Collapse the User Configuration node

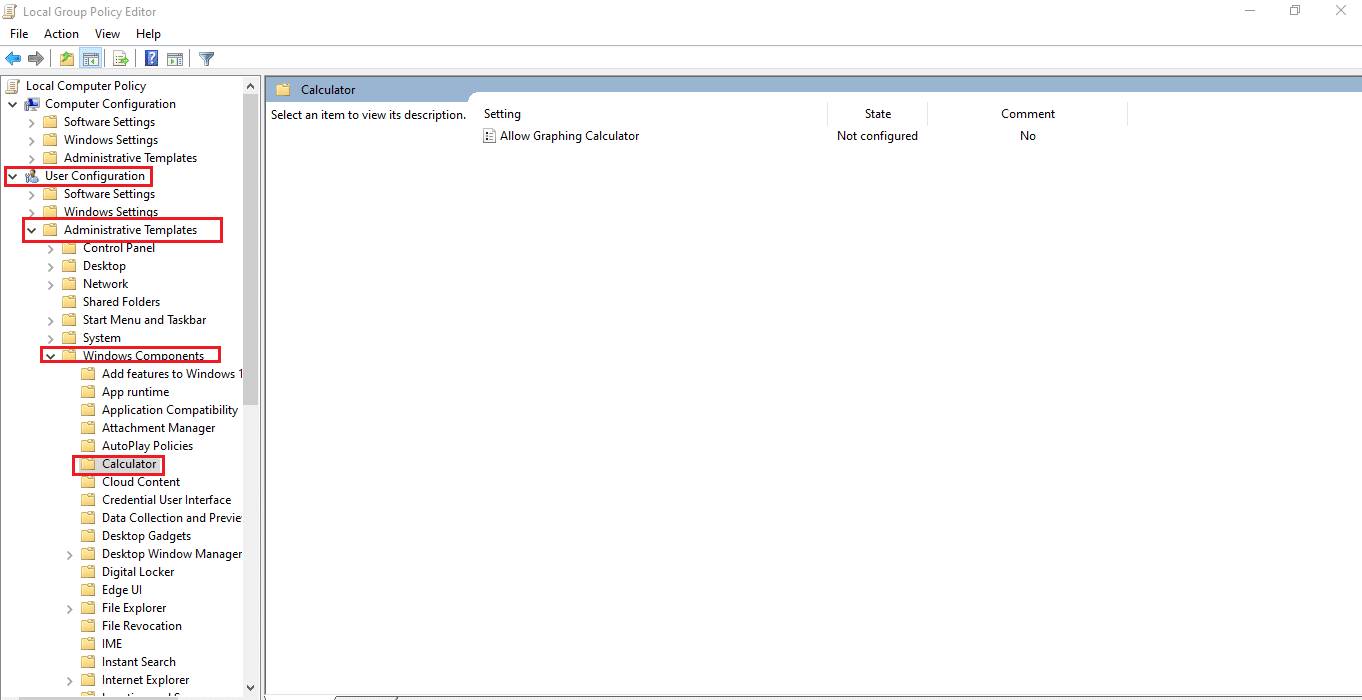click(12, 176)
